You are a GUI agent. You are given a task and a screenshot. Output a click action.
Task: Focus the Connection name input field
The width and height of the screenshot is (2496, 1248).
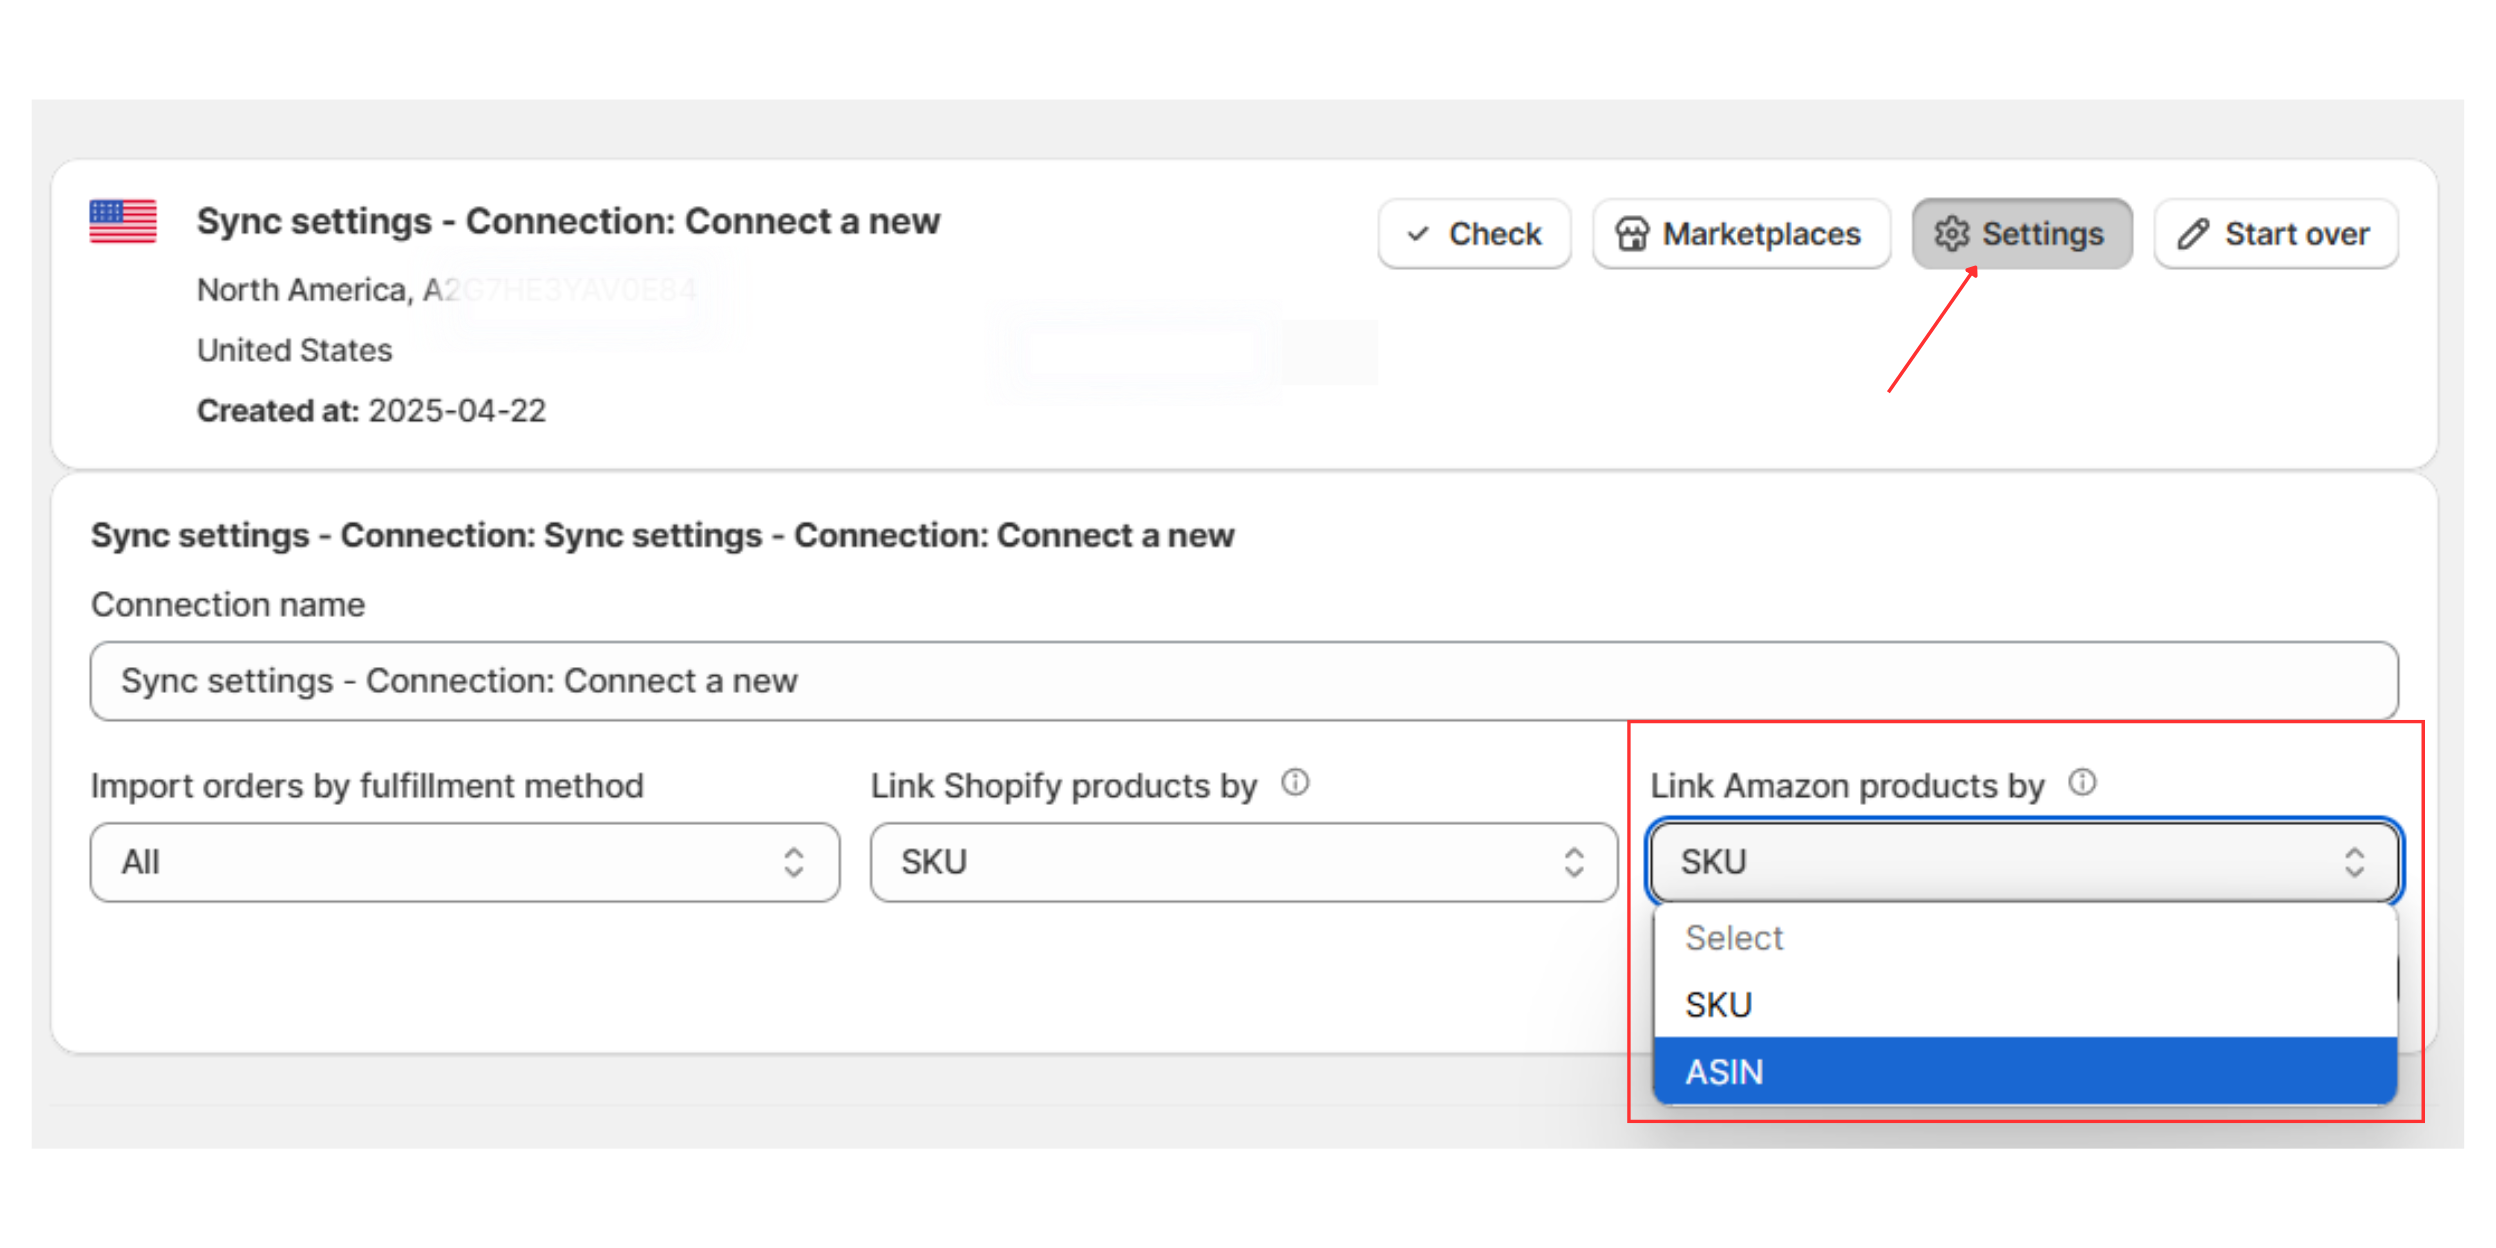click(x=1244, y=681)
